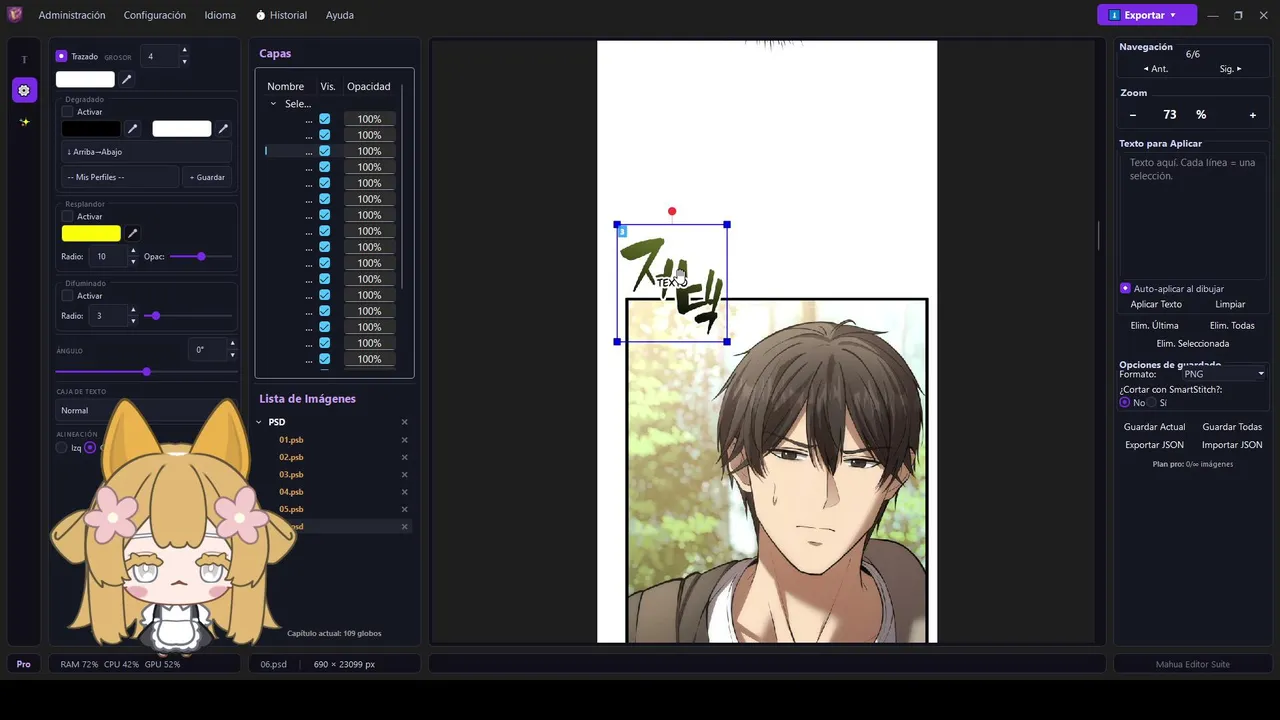Click the Limpiar button
Image resolution: width=1280 pixels, height=720 pixels.
click(x=1230, y=304)
